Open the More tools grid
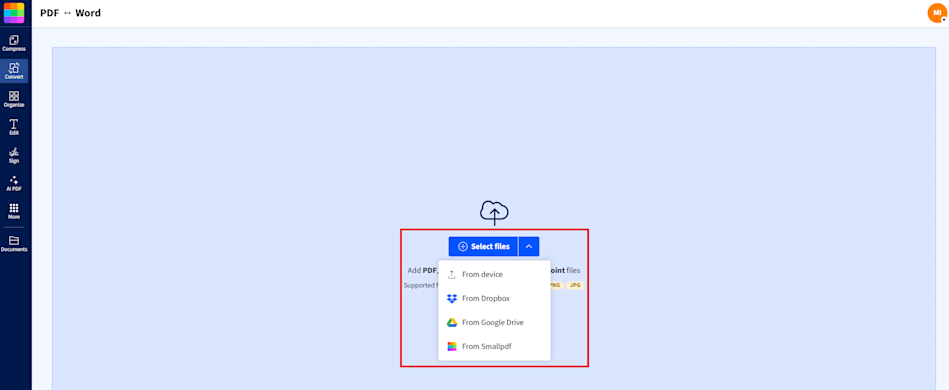The width and height of the screenshot is (949, 390). tap(14, 211)
